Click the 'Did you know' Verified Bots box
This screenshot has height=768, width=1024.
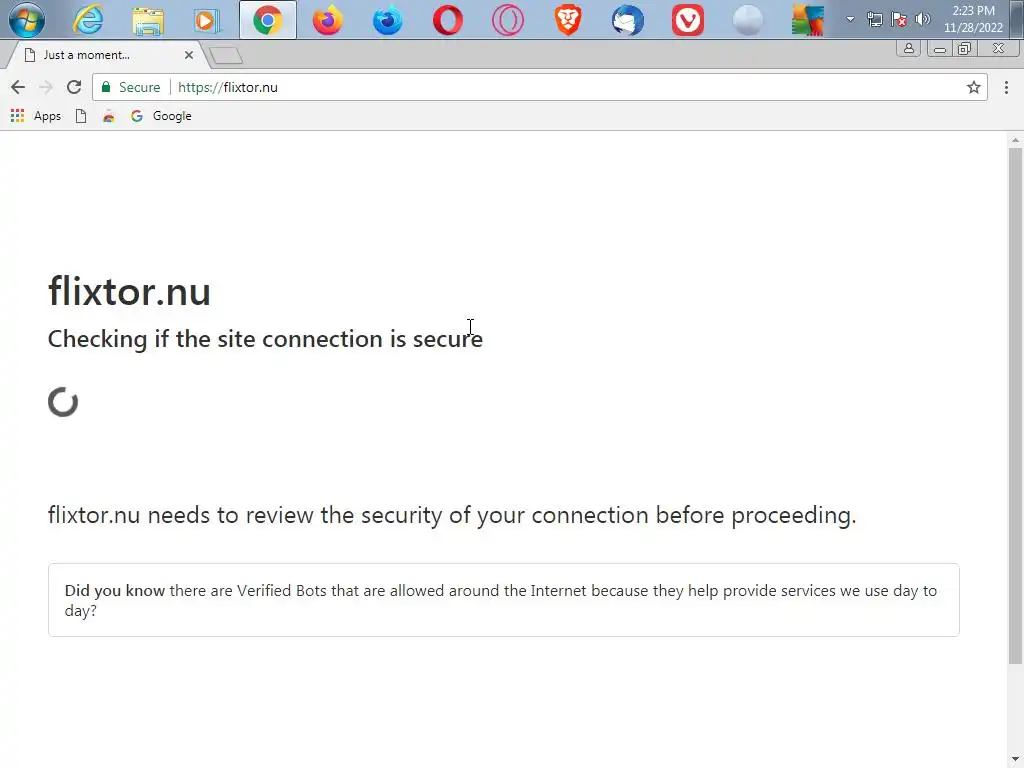(504, 600)
